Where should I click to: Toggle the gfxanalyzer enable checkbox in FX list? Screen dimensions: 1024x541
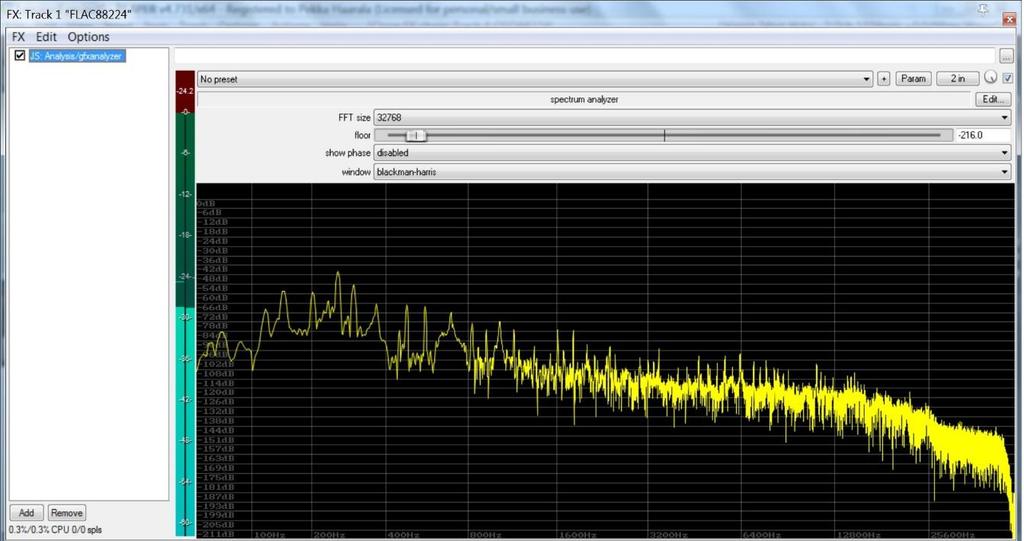[20, 56]
